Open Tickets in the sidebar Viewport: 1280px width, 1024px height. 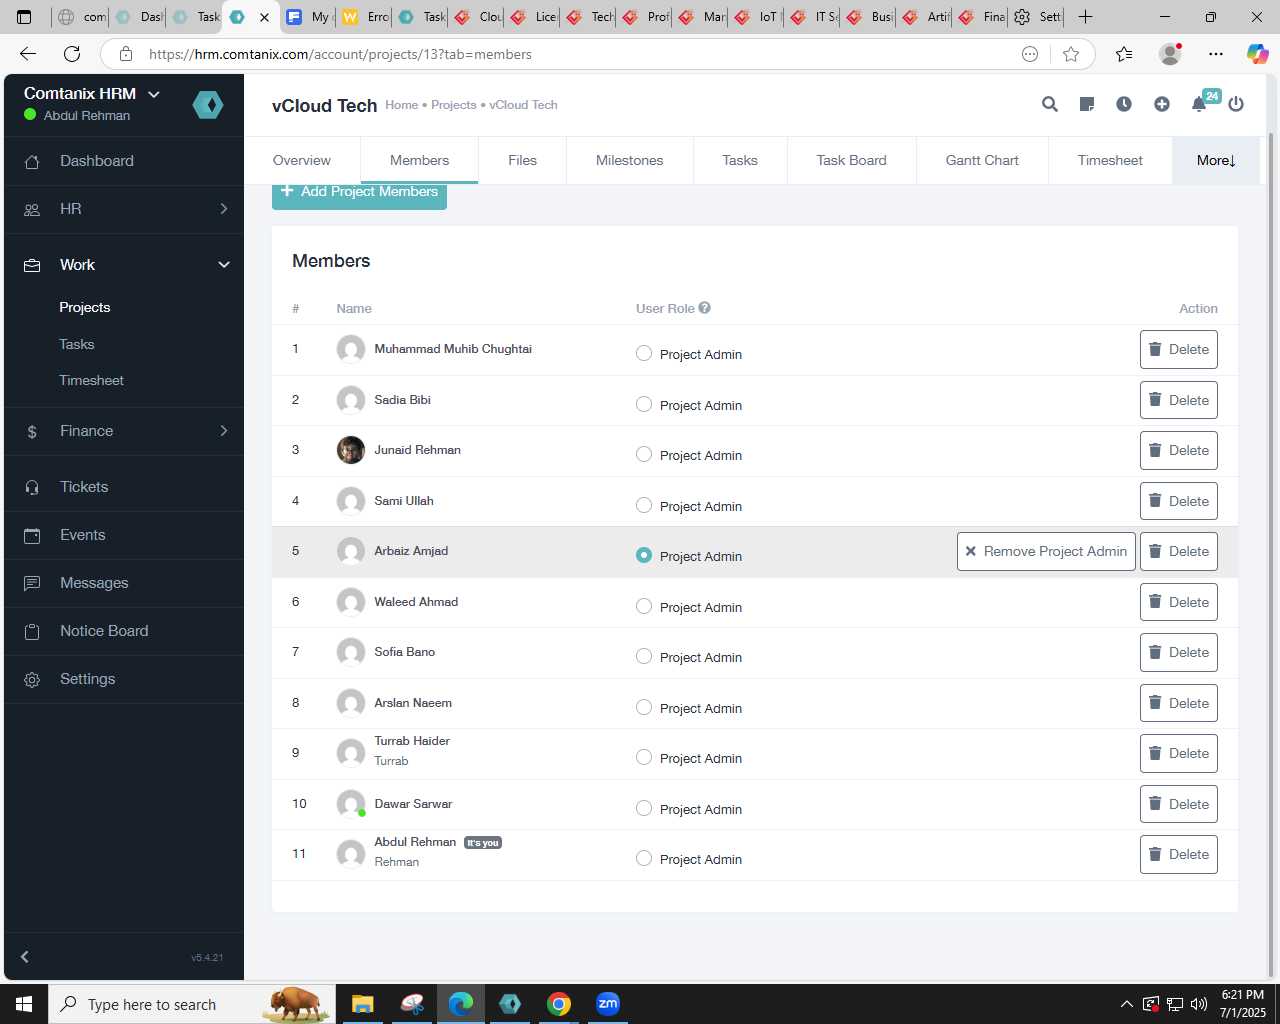point(124,487)
